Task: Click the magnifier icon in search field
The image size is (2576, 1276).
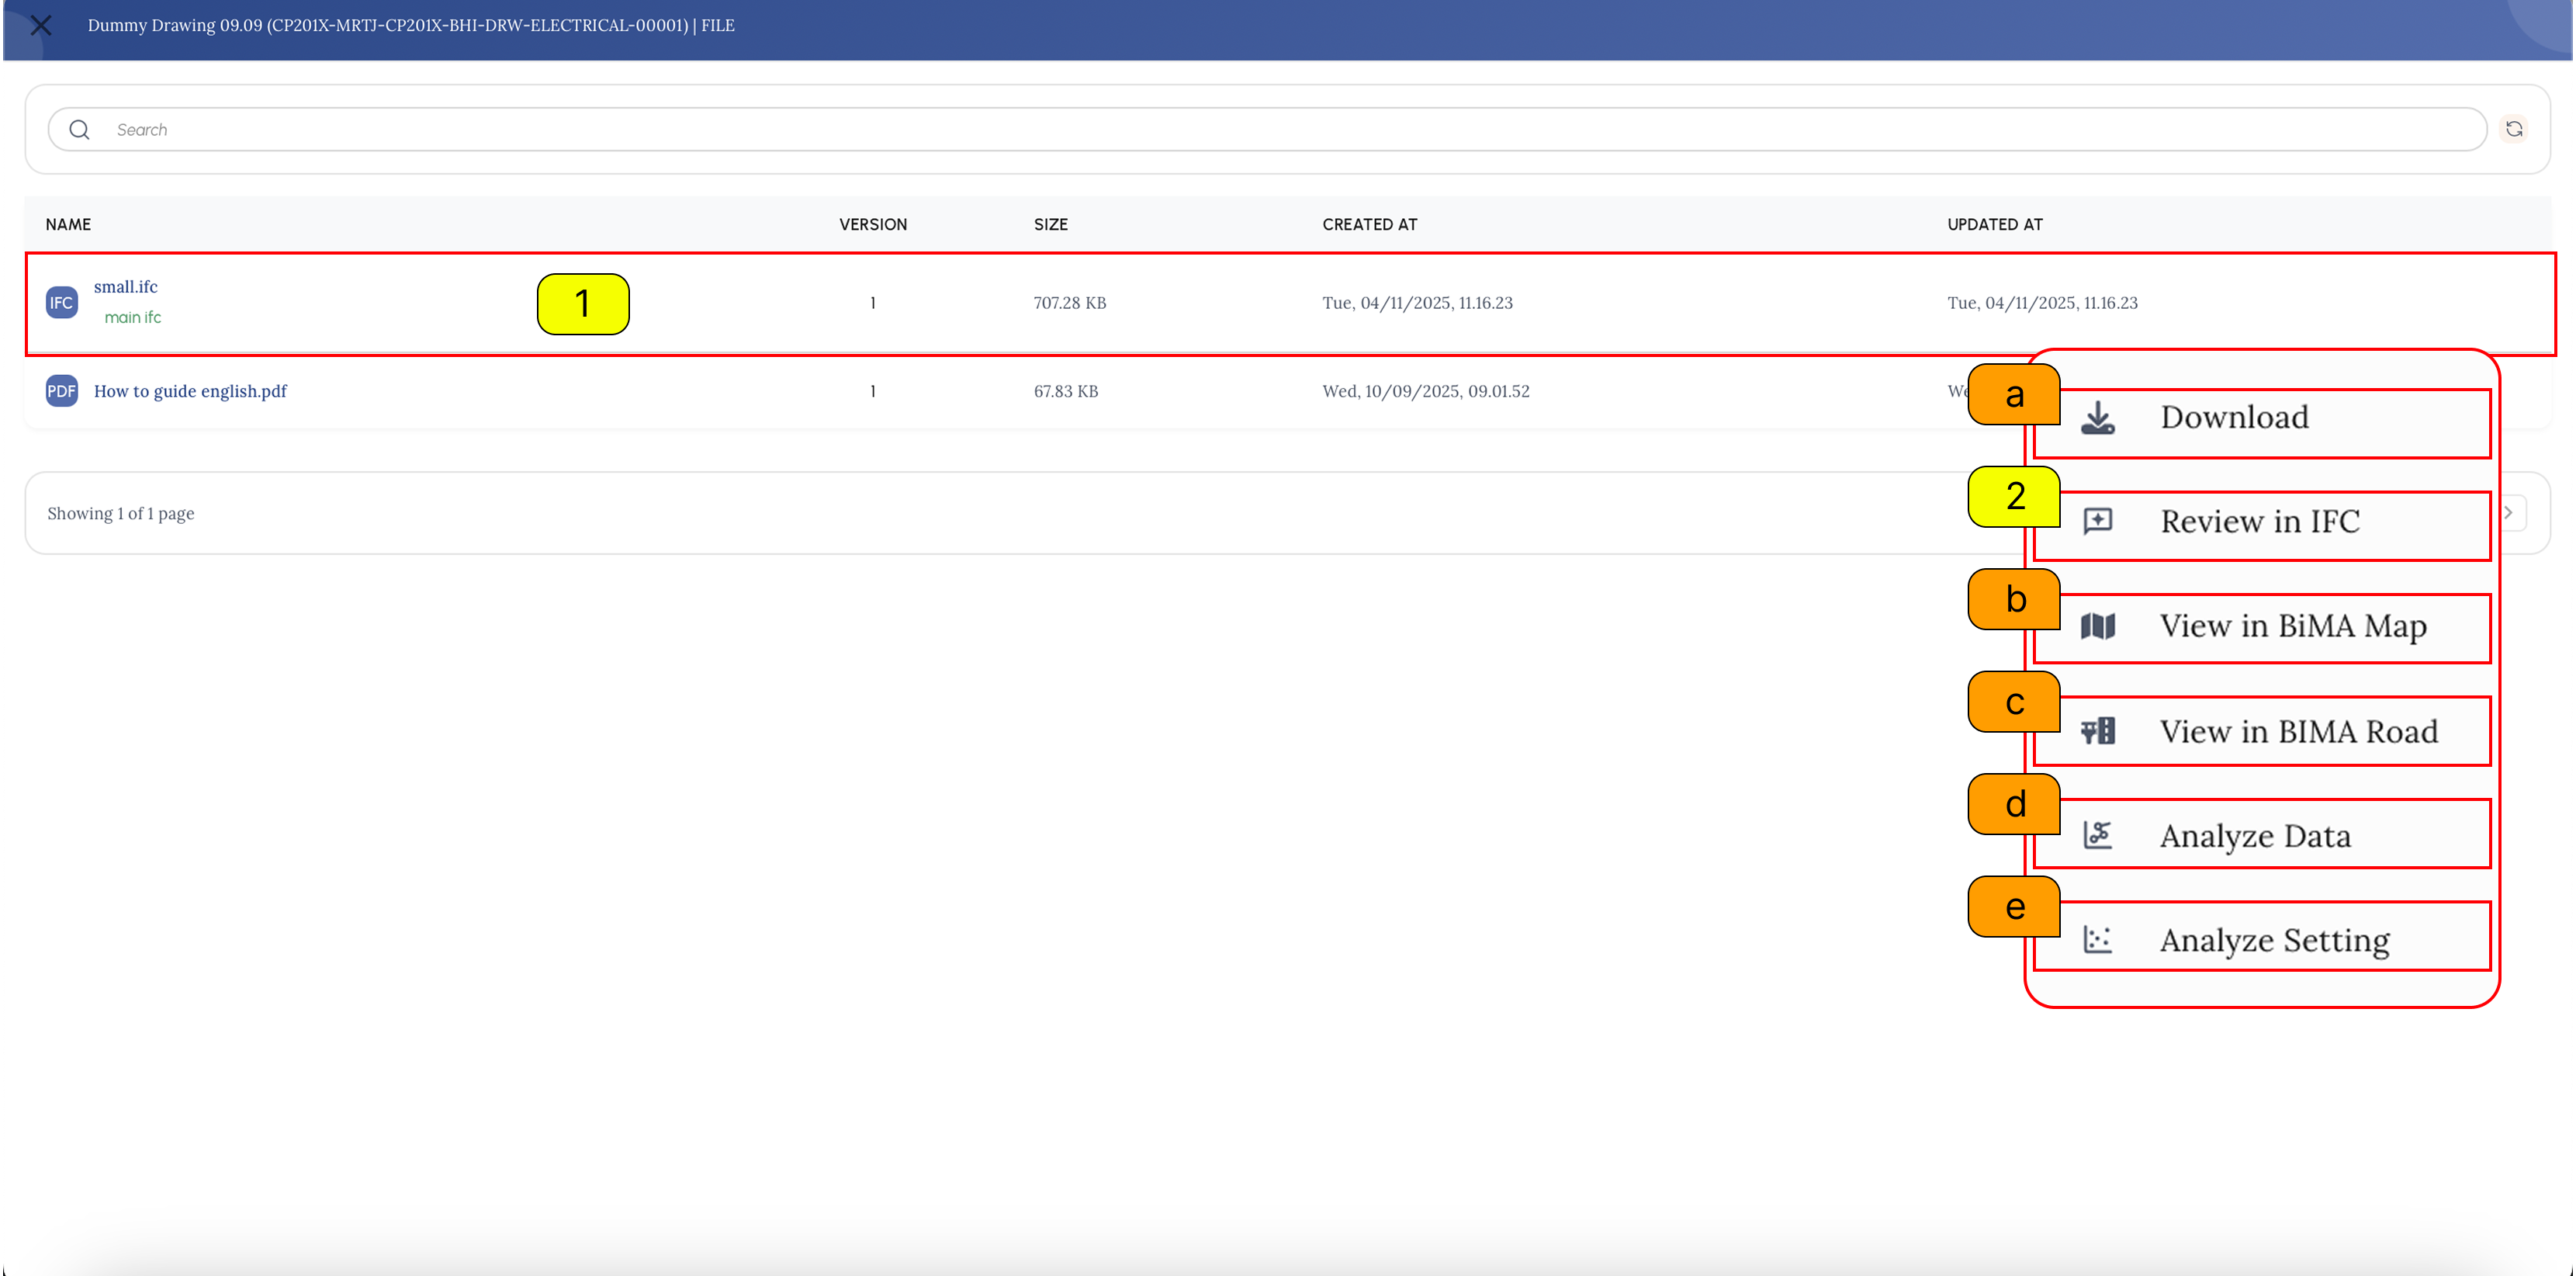Action: 80,130
